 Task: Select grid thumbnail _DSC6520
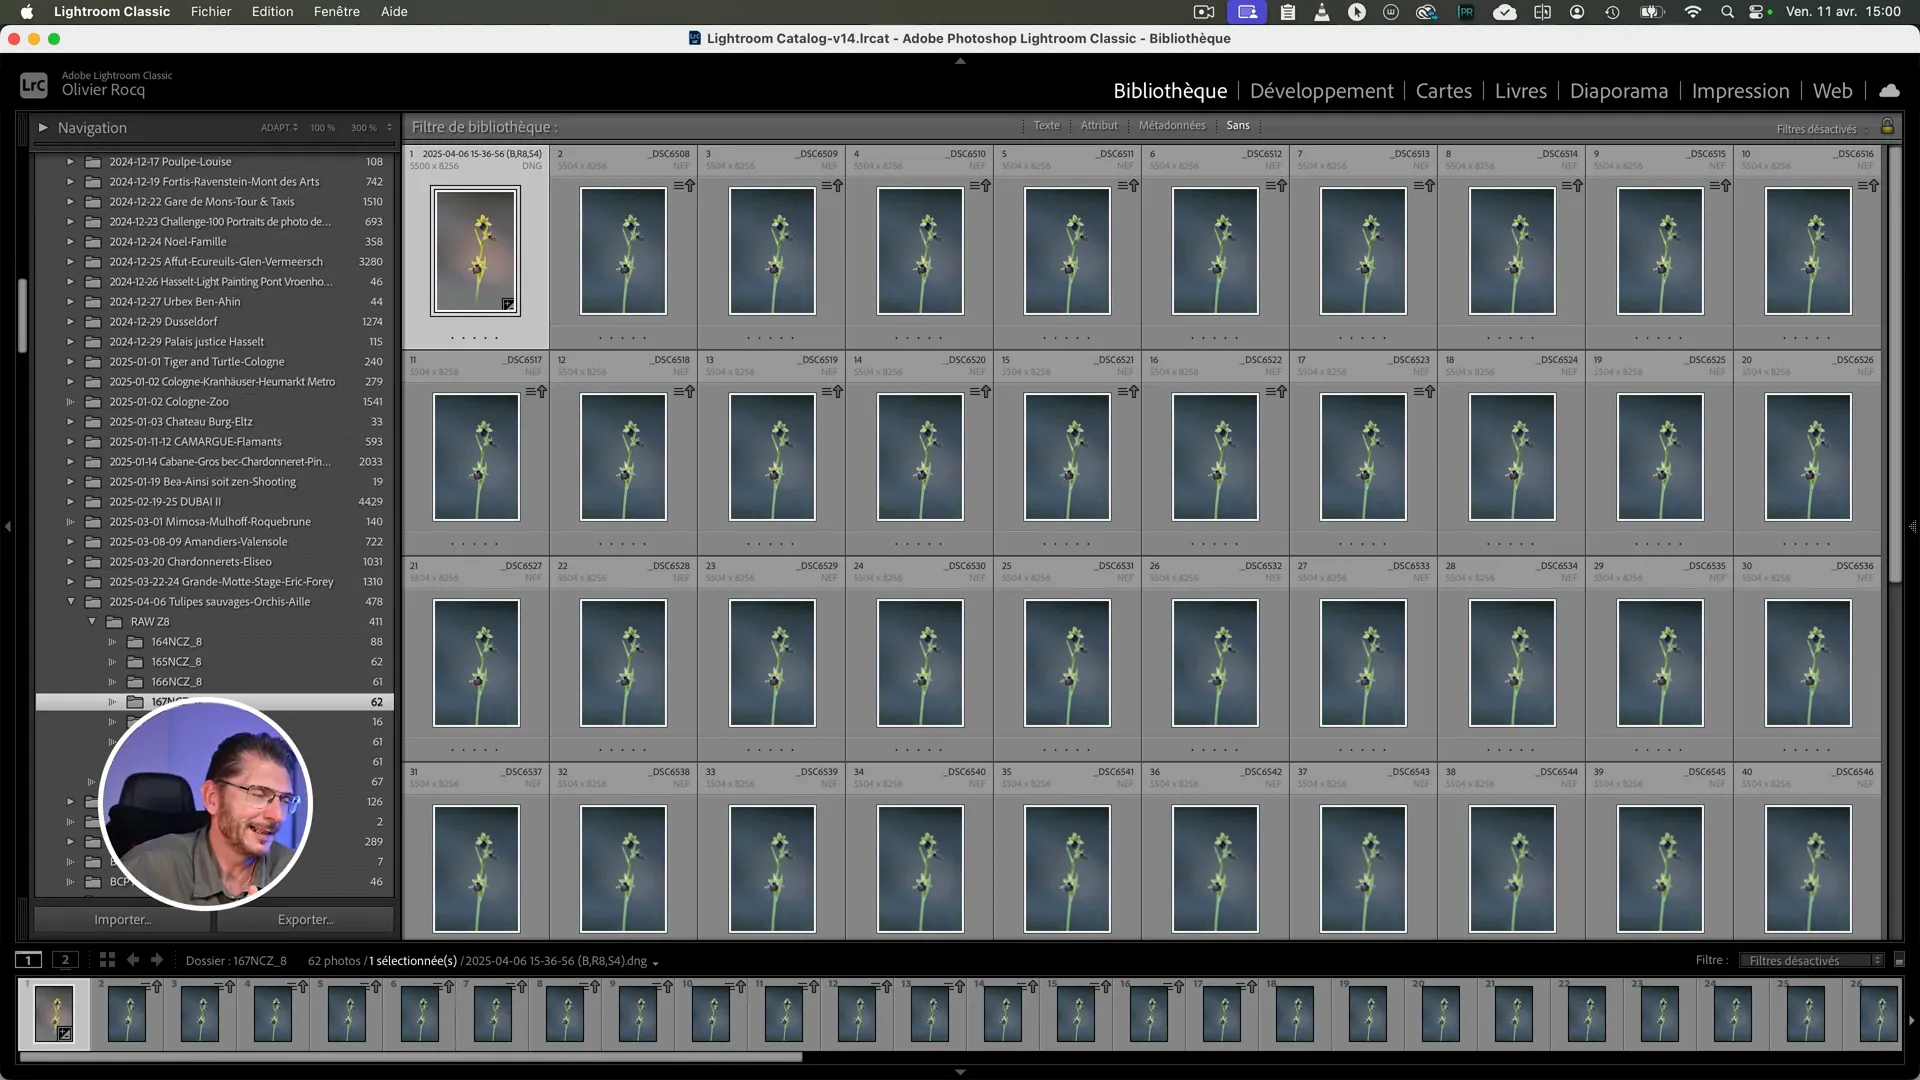pyautogui.click(x=920, y=457)
